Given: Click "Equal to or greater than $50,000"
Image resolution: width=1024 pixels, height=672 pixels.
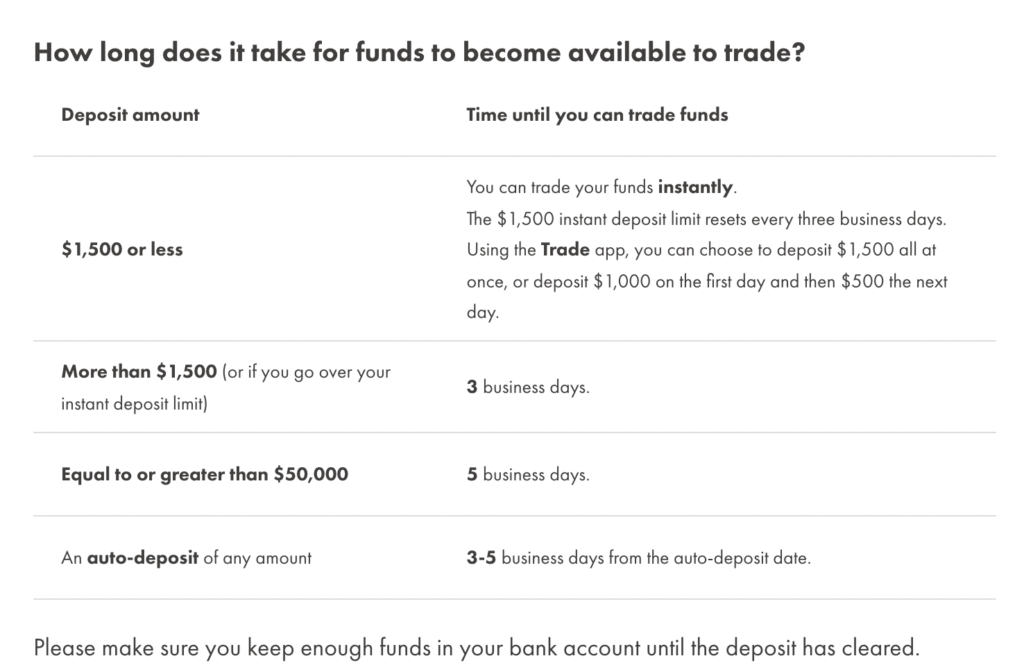Looking at the screenshot, I should pos(205,475).
